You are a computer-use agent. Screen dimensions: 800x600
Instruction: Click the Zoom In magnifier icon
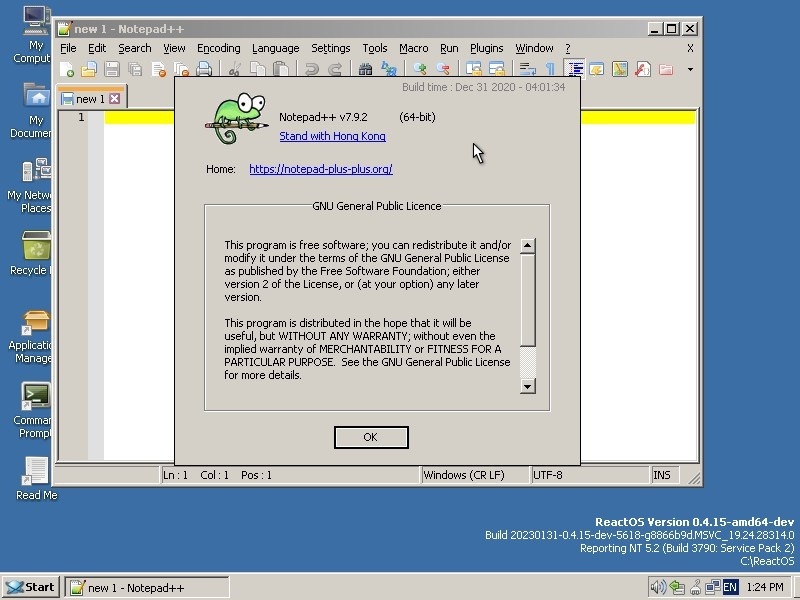pos(419,69)
